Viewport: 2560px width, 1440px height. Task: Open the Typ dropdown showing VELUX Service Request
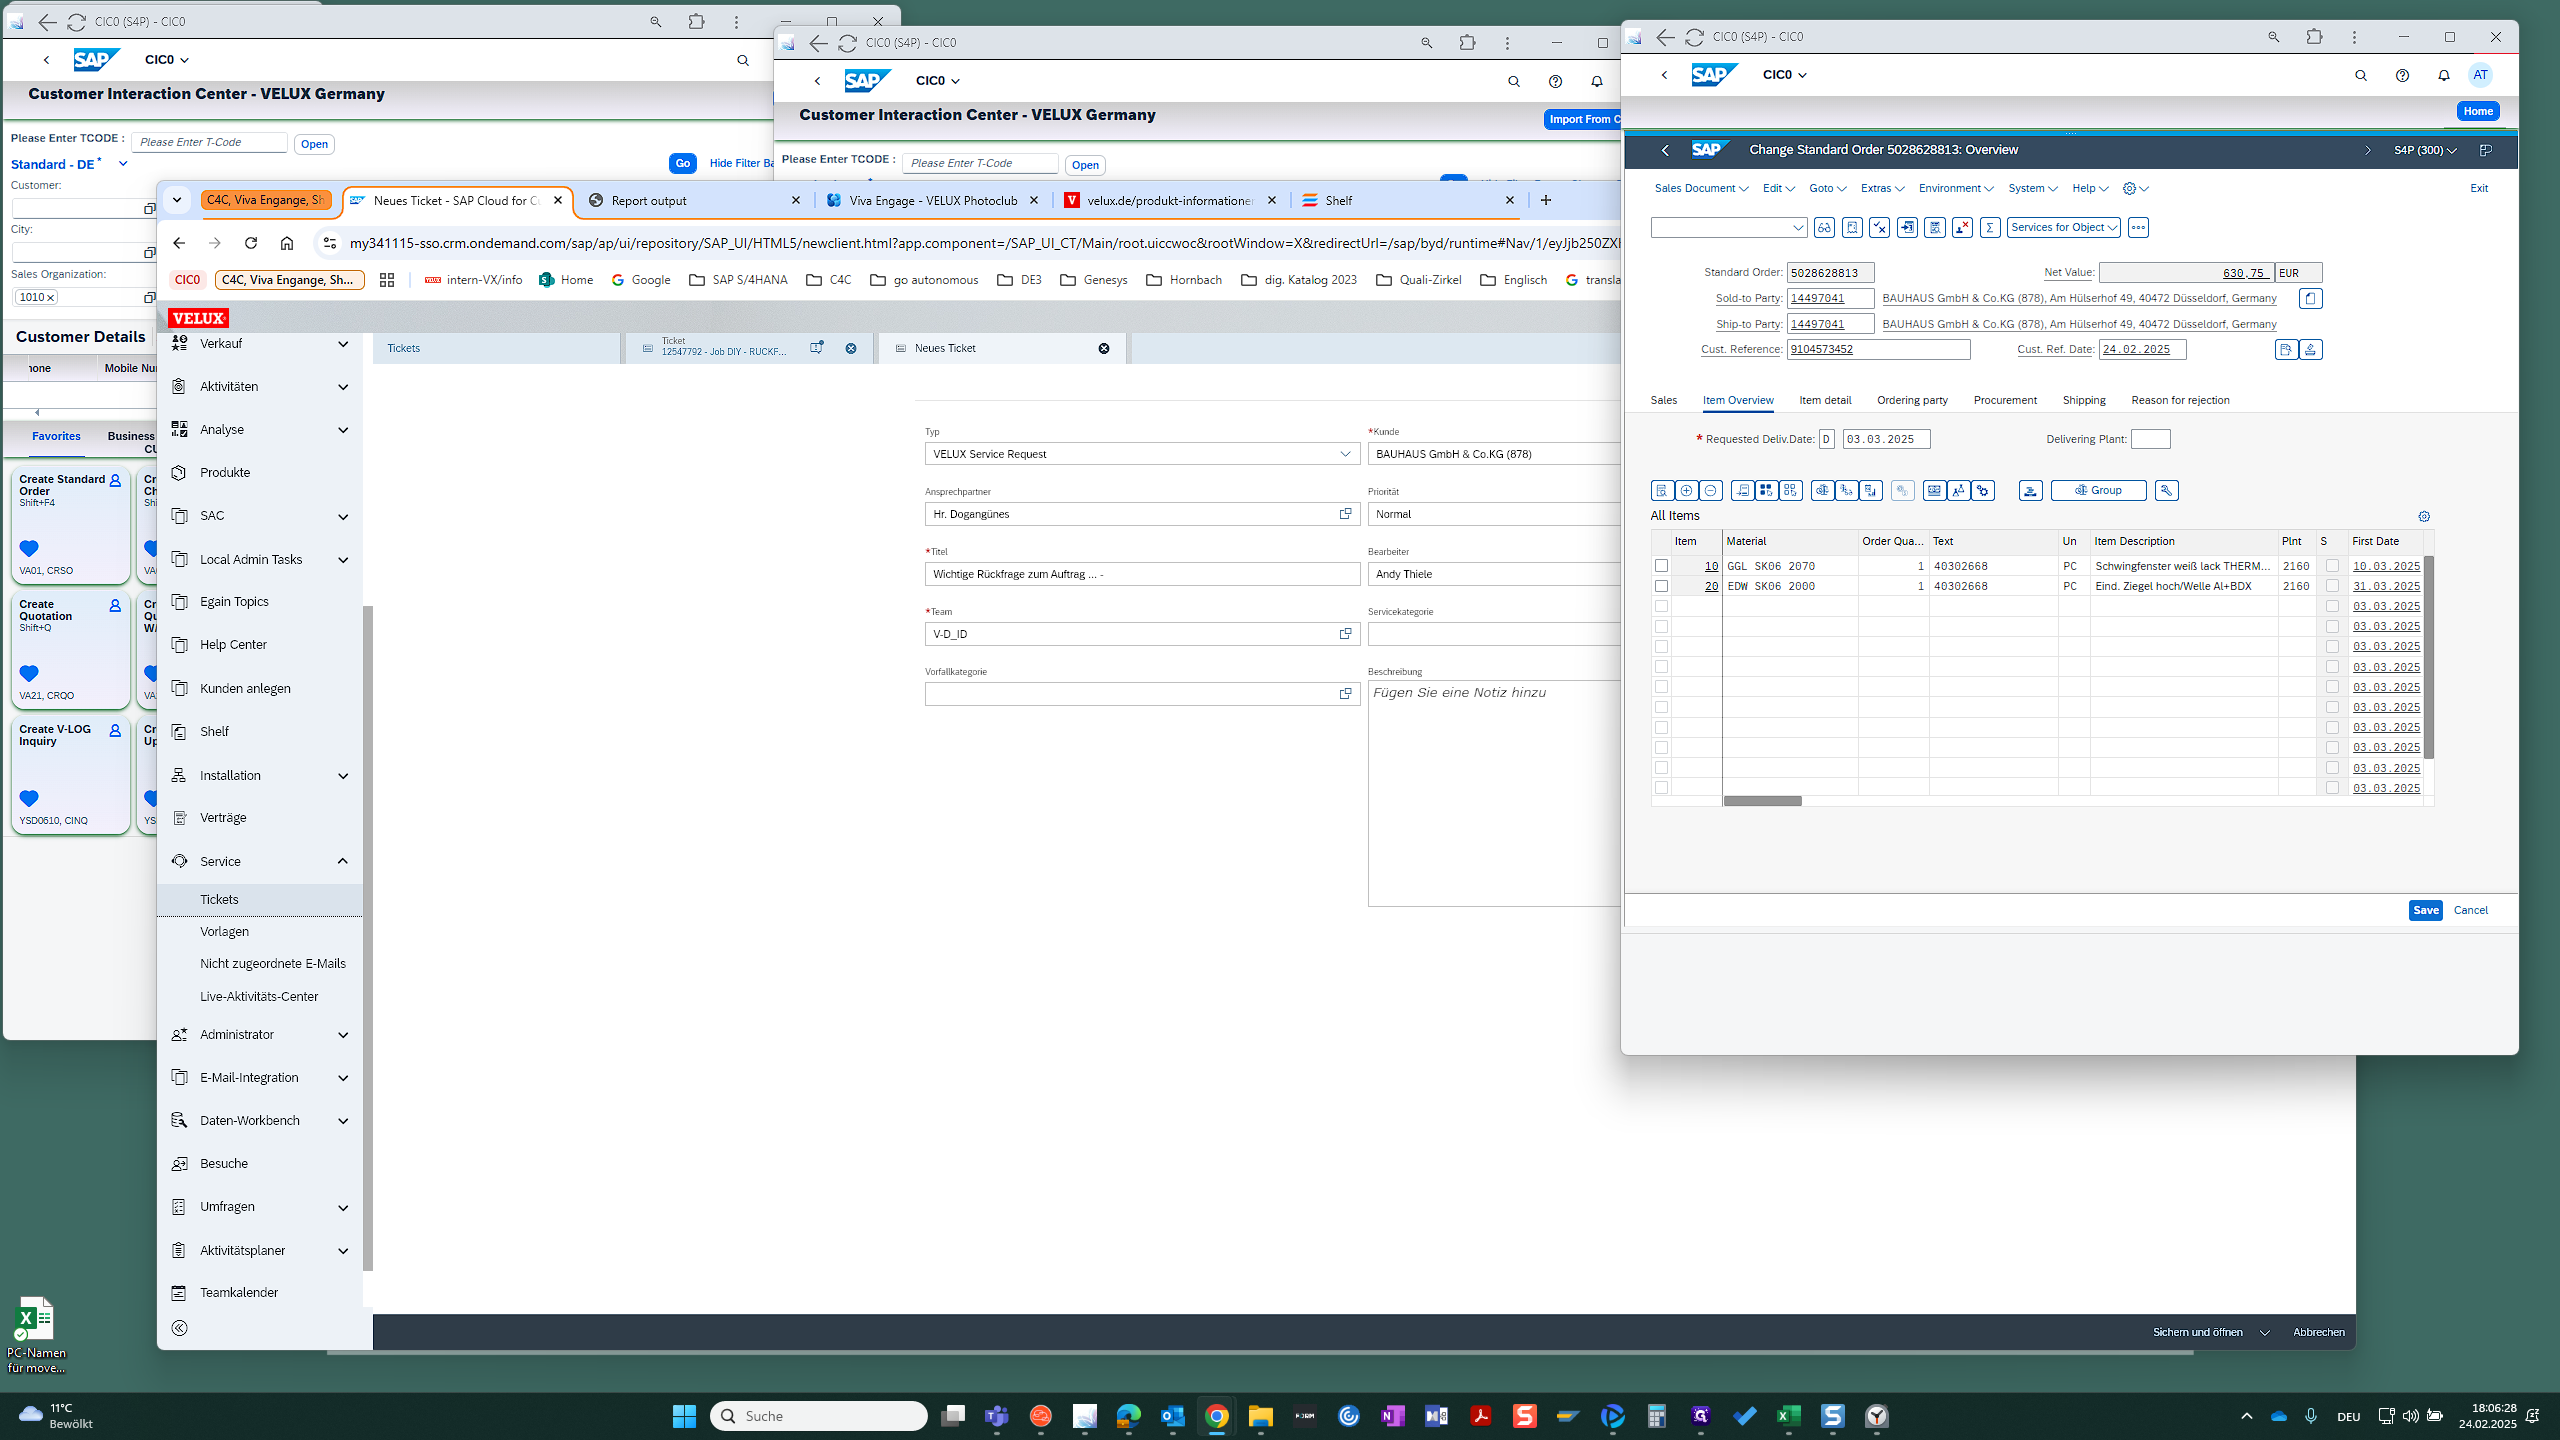[x=1345, y=454]
